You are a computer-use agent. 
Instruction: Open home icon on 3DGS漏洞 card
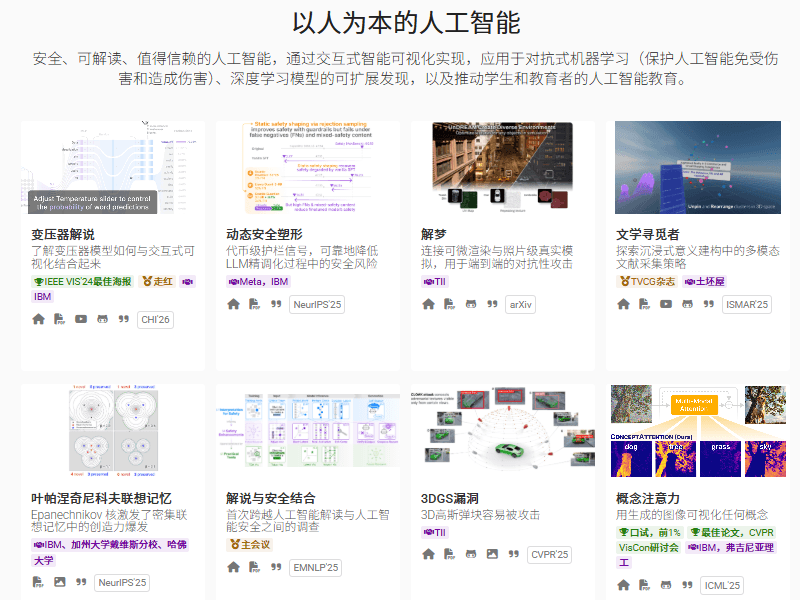click(x=429, y=555)
